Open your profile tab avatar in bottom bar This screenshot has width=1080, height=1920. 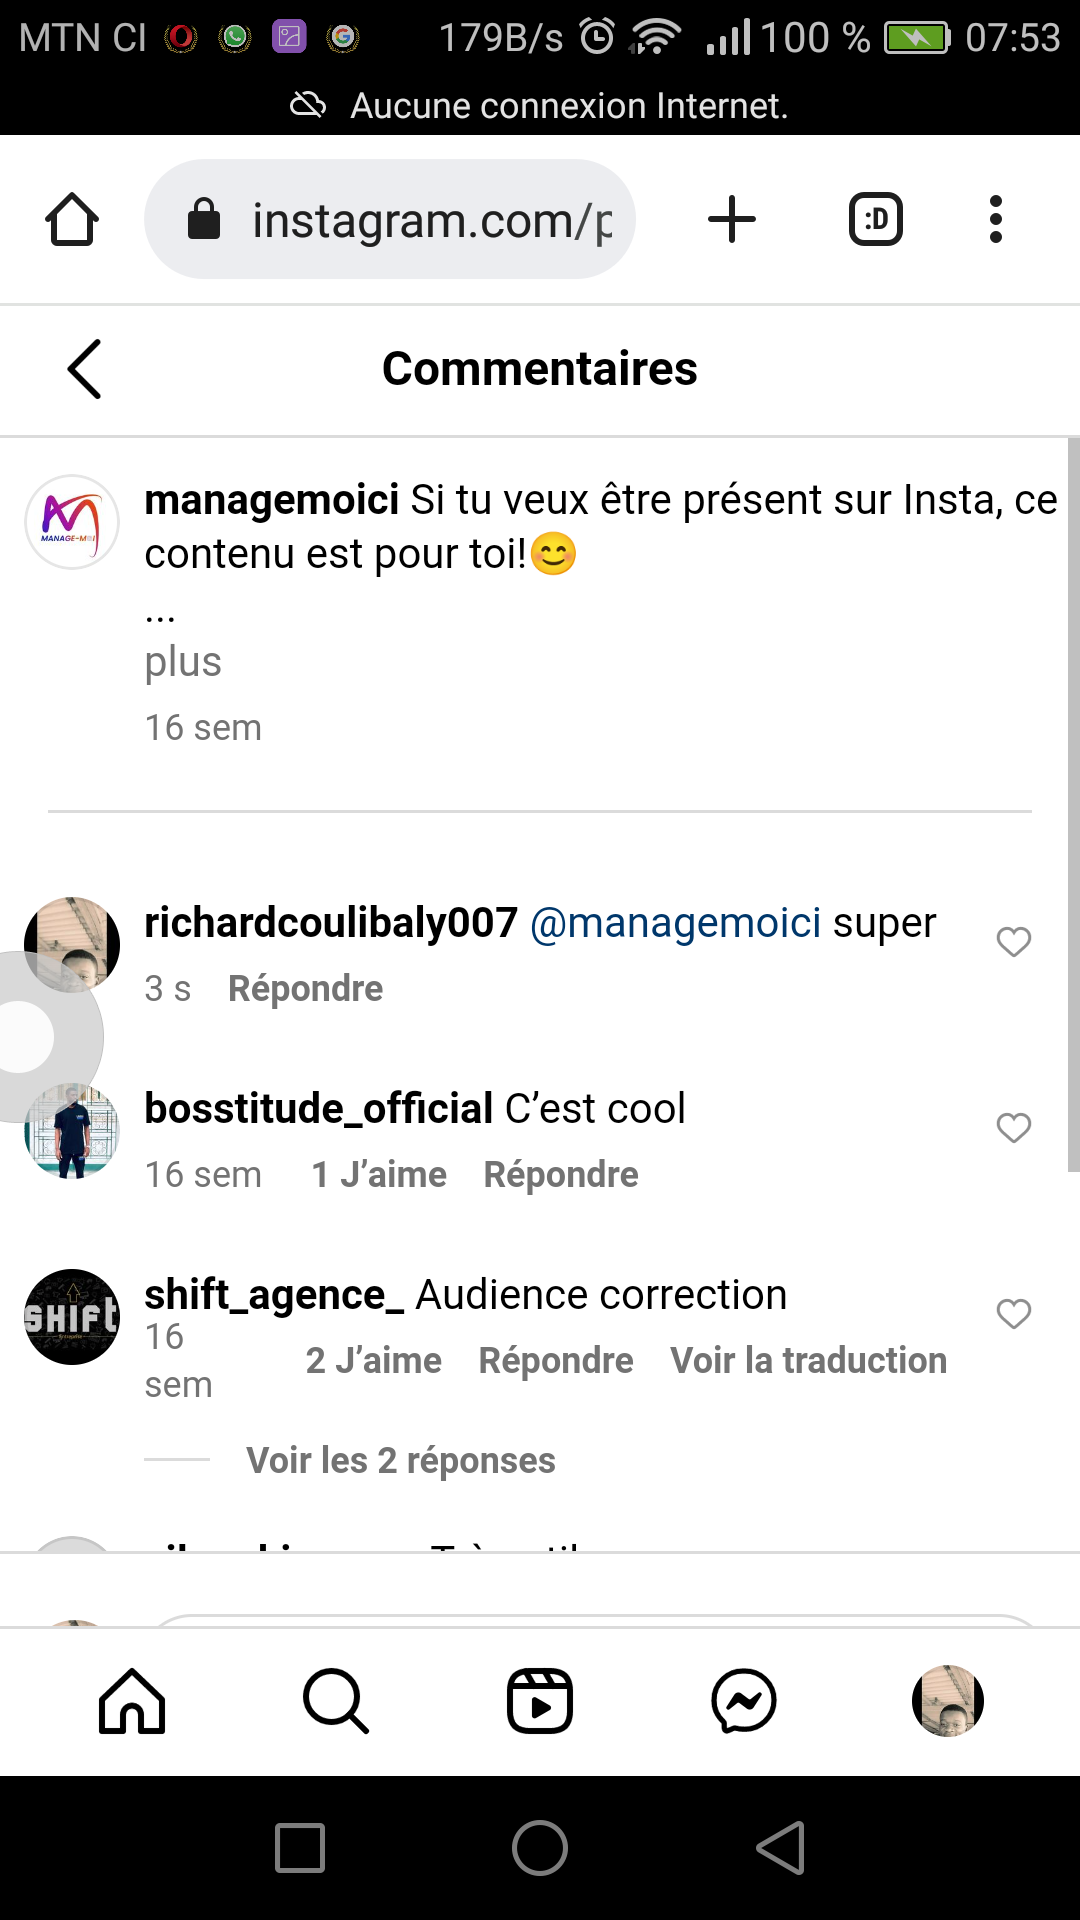948,1701
